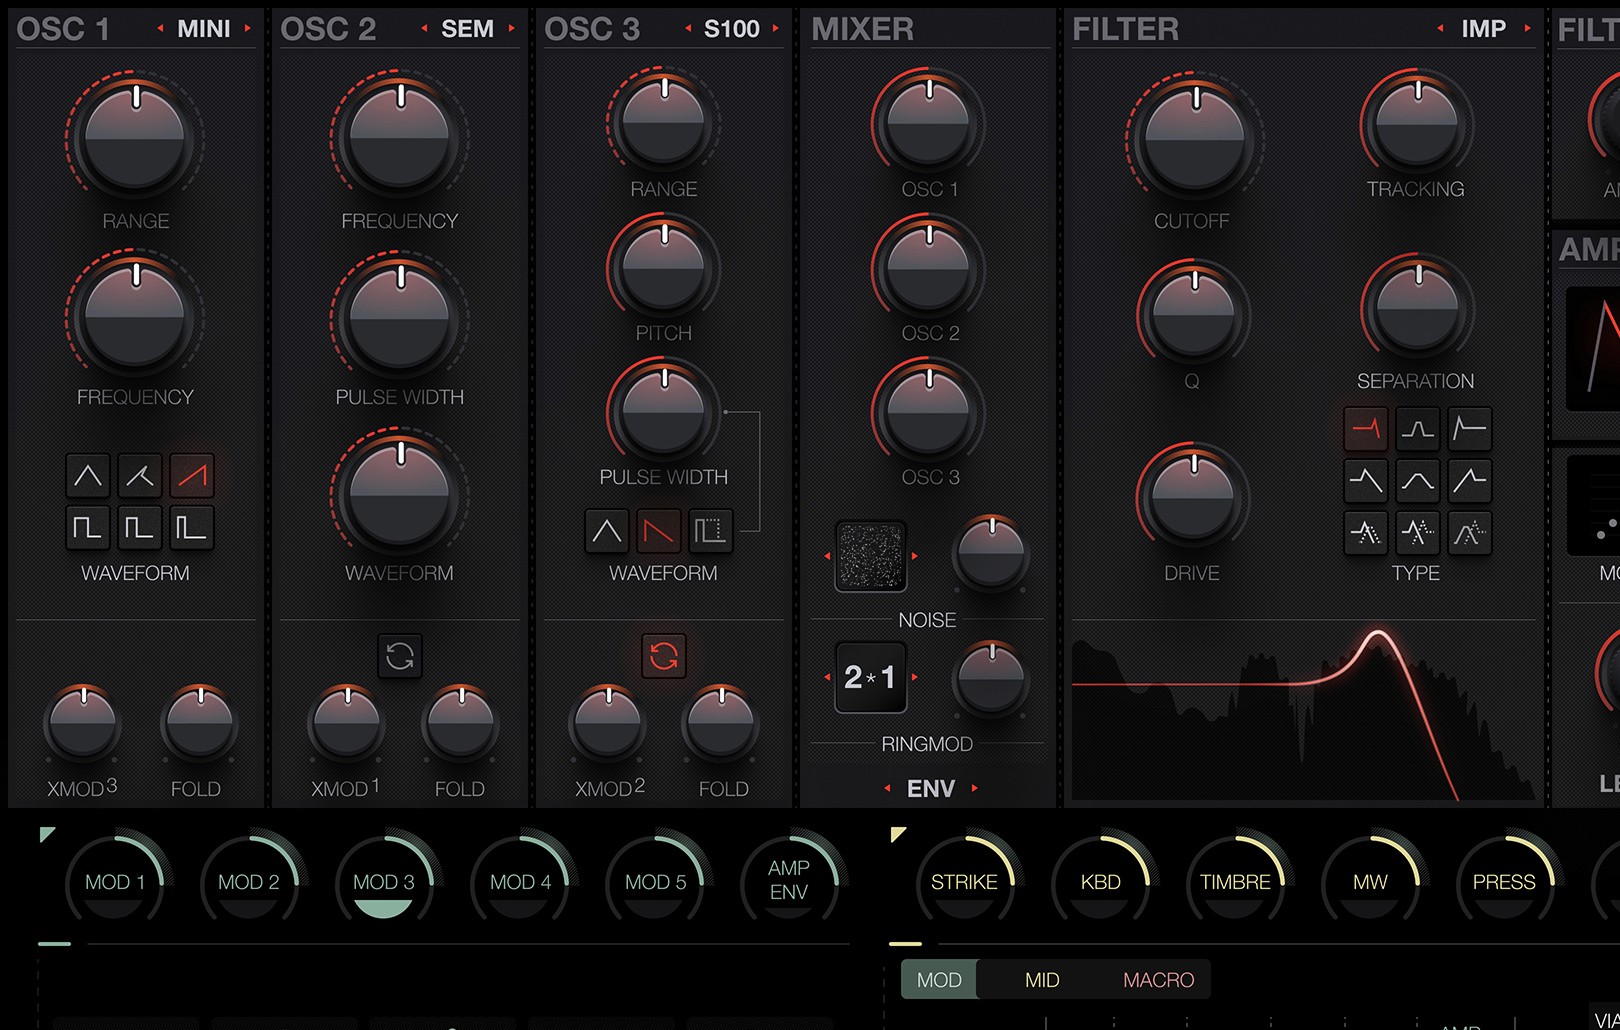Select OSC 1's plain triangle waveform icon
1620x1030 pixels.
(88, 477)
